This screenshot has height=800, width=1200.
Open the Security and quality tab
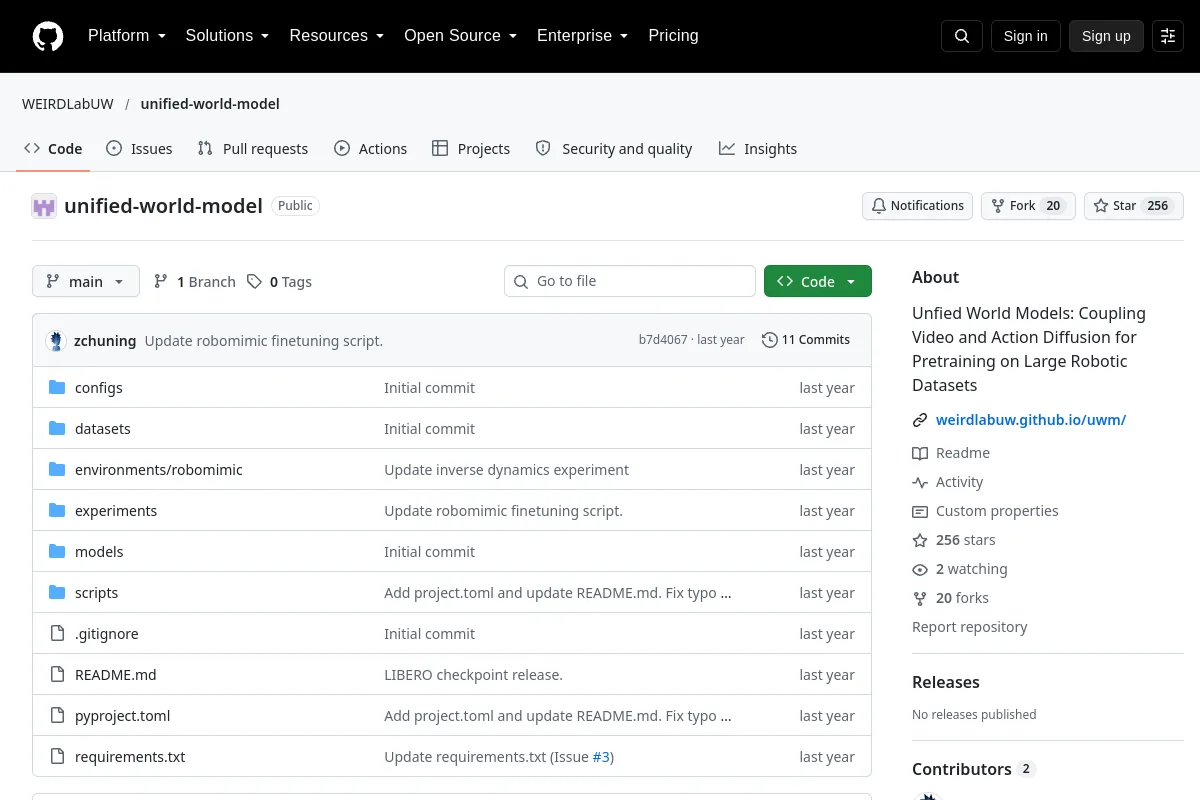point(614,149)
